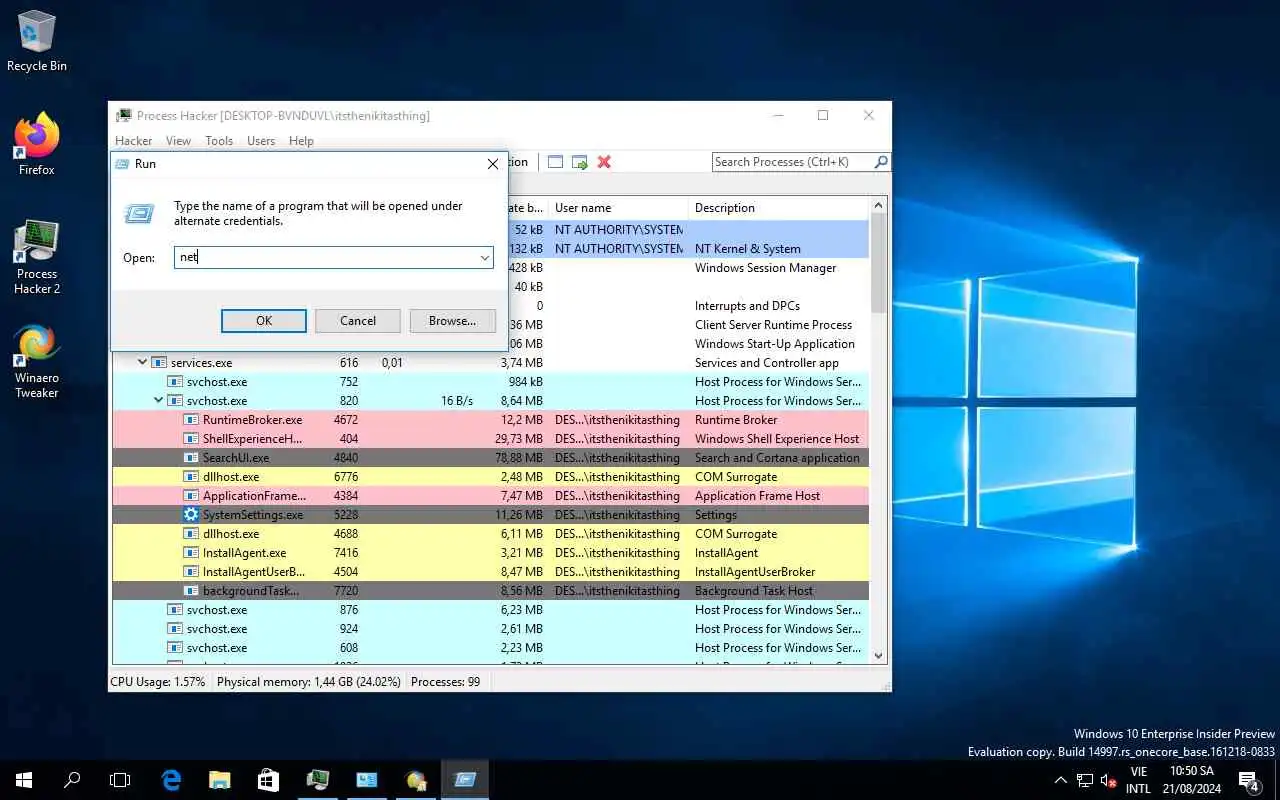Click the Process Hacker title bar icon
Viewport: 1280px width, 800px height.
click(x=124, y=116)
